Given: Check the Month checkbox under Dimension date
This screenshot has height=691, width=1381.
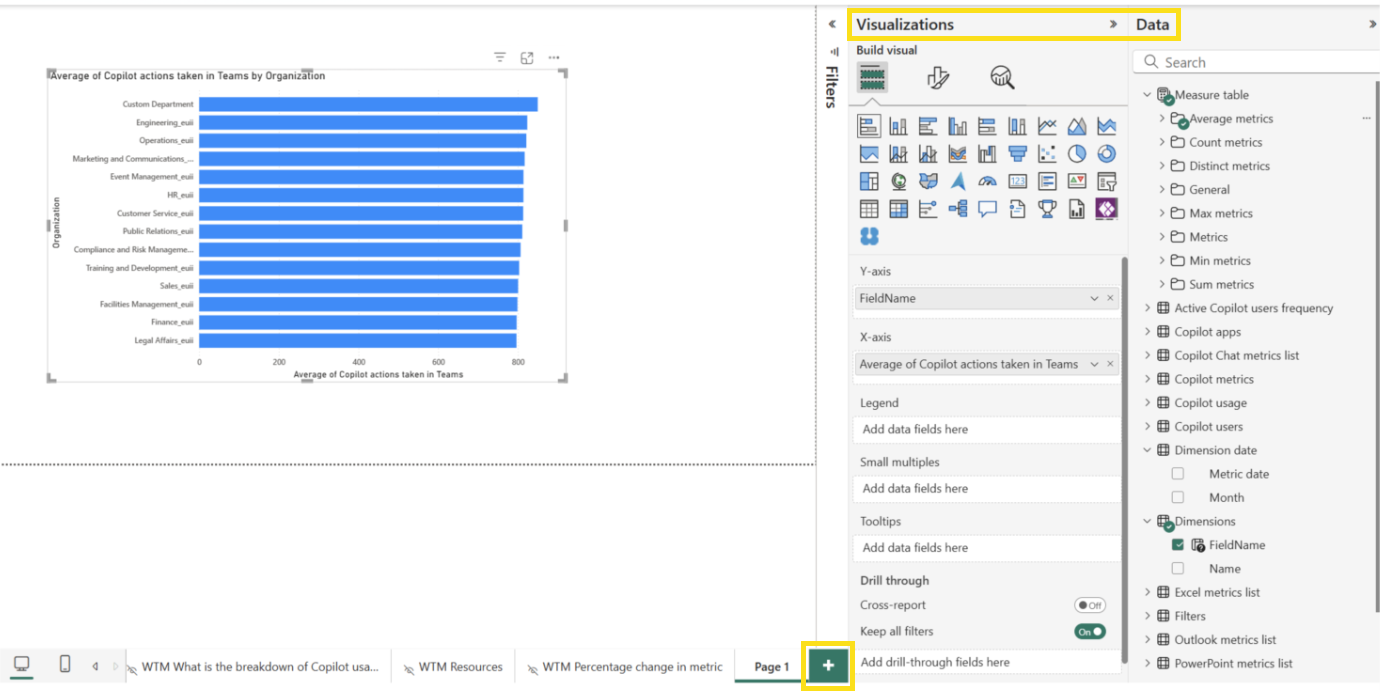Looking at the screenshot, I should (1178, 497).
